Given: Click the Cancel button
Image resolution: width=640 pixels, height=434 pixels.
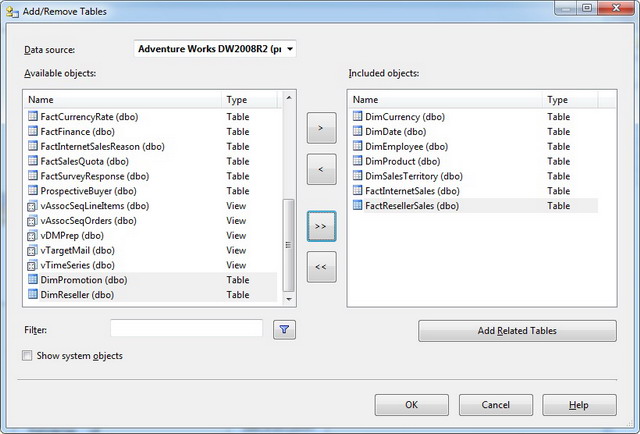Looking at the screenshot, I should (496, 405).
